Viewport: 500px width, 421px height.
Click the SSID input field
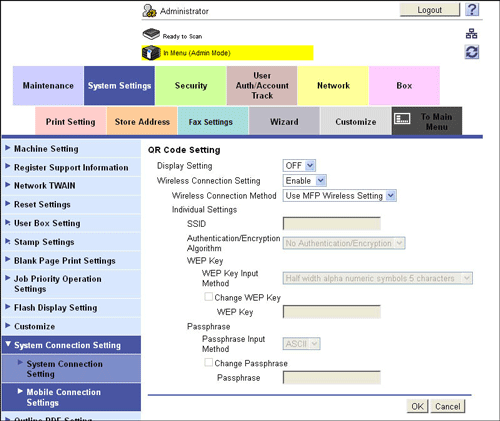pos(332,224)
